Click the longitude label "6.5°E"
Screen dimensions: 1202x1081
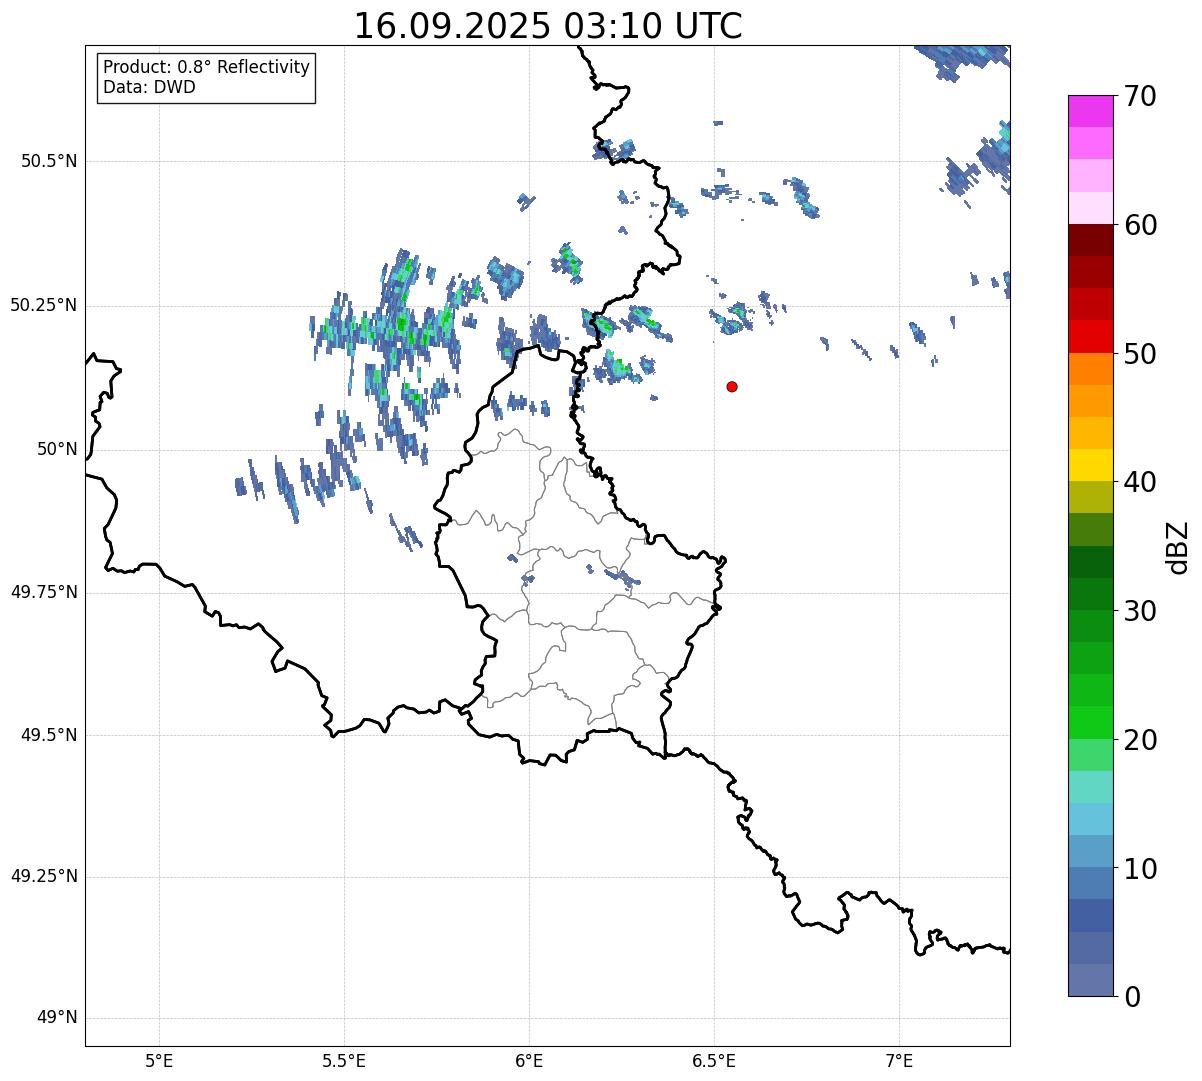pos(715,1060)
